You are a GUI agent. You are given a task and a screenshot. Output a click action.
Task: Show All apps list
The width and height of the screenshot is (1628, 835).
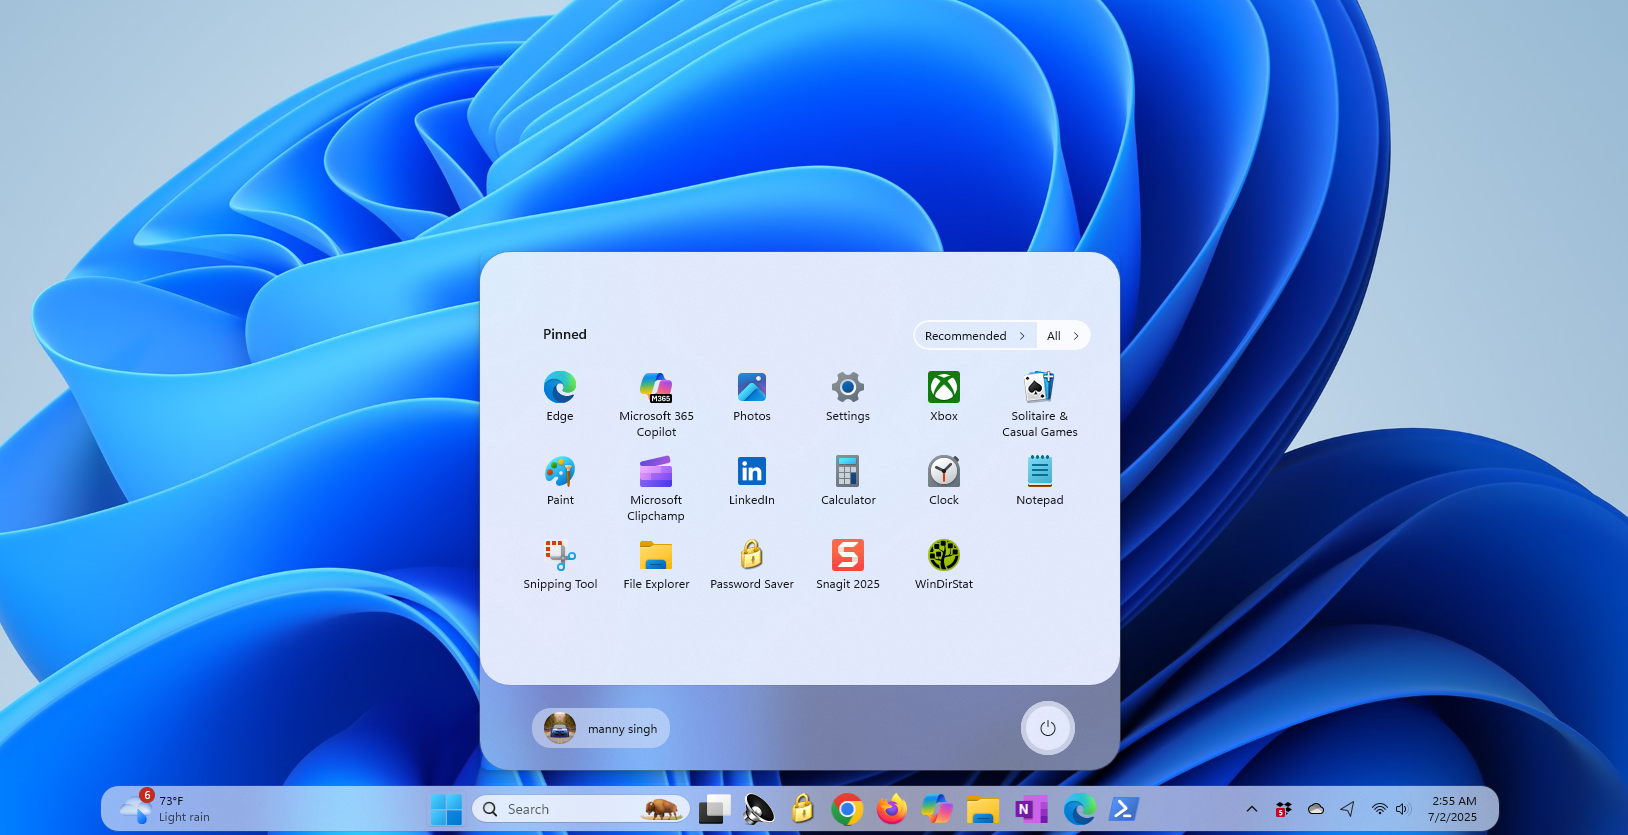tap(1062, 336)
